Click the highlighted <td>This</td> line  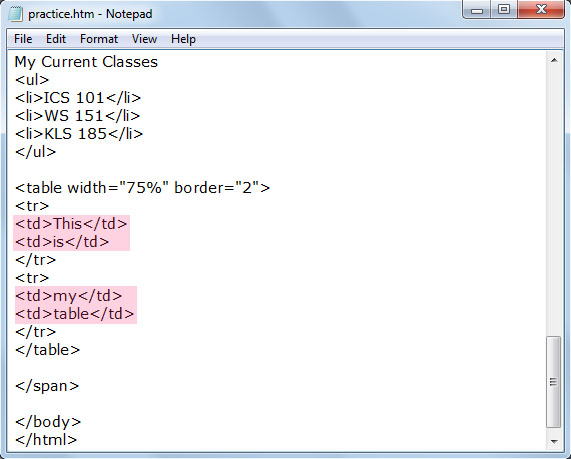(x=71, y=224)
